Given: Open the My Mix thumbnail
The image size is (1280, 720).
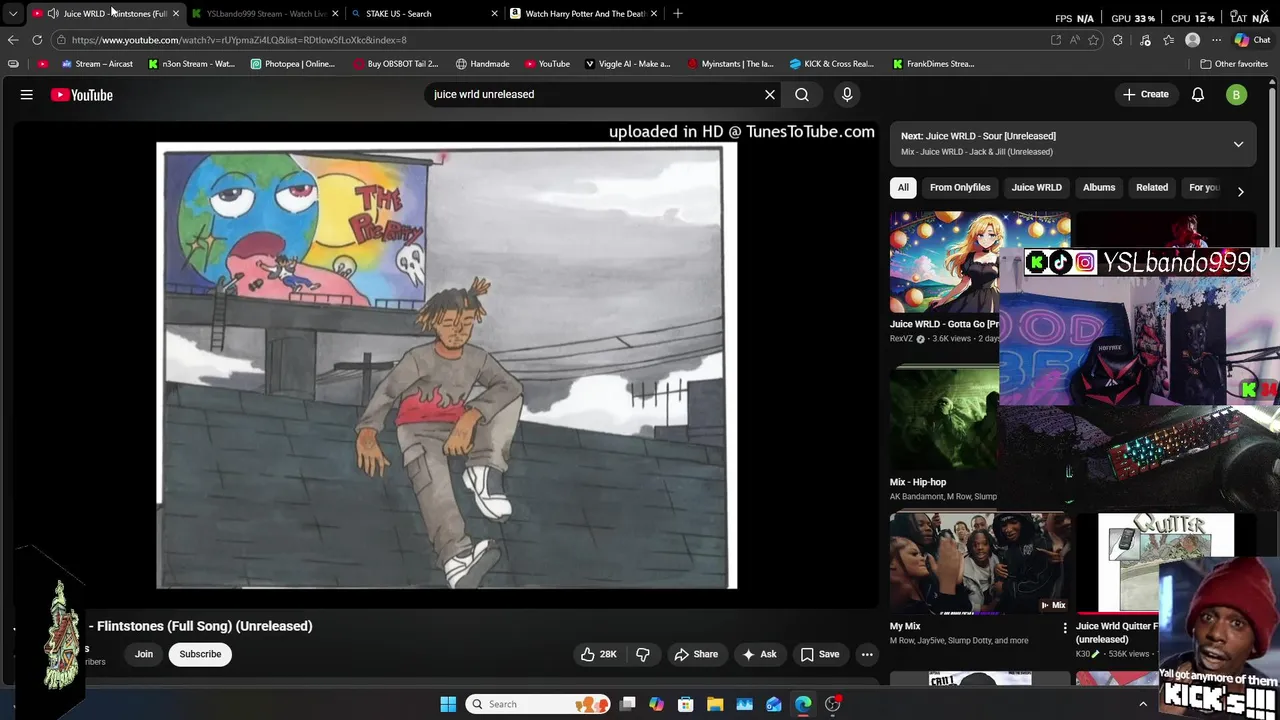Looking at the screenshot, I should coord(980,564).
